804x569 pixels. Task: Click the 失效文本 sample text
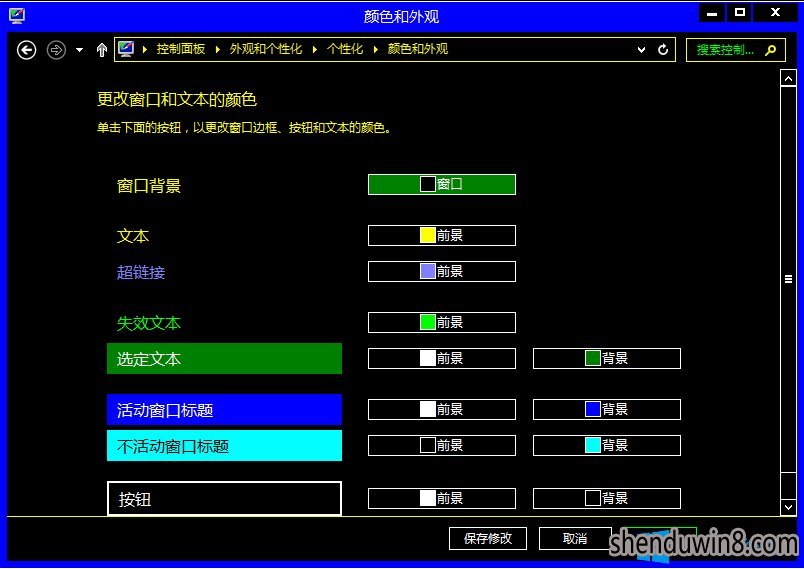click(x=149, y=323)
